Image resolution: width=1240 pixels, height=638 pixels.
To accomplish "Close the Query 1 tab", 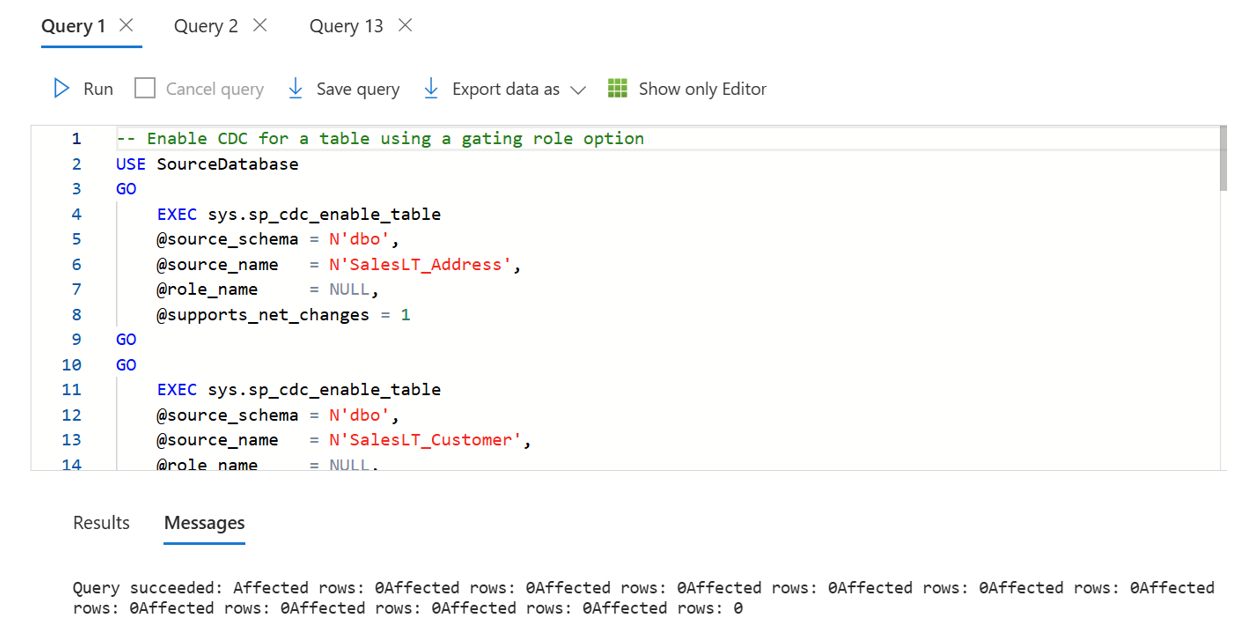I will (x=126, y=26).
